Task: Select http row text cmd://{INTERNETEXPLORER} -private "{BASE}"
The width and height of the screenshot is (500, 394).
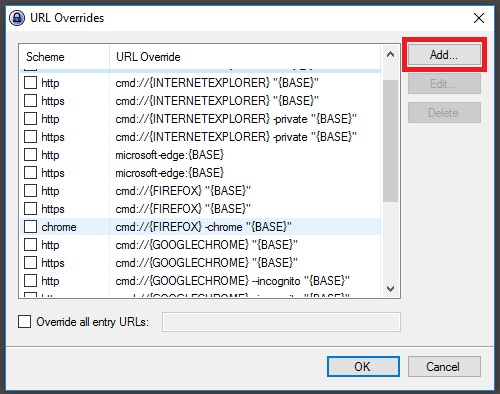Action: 236,119
